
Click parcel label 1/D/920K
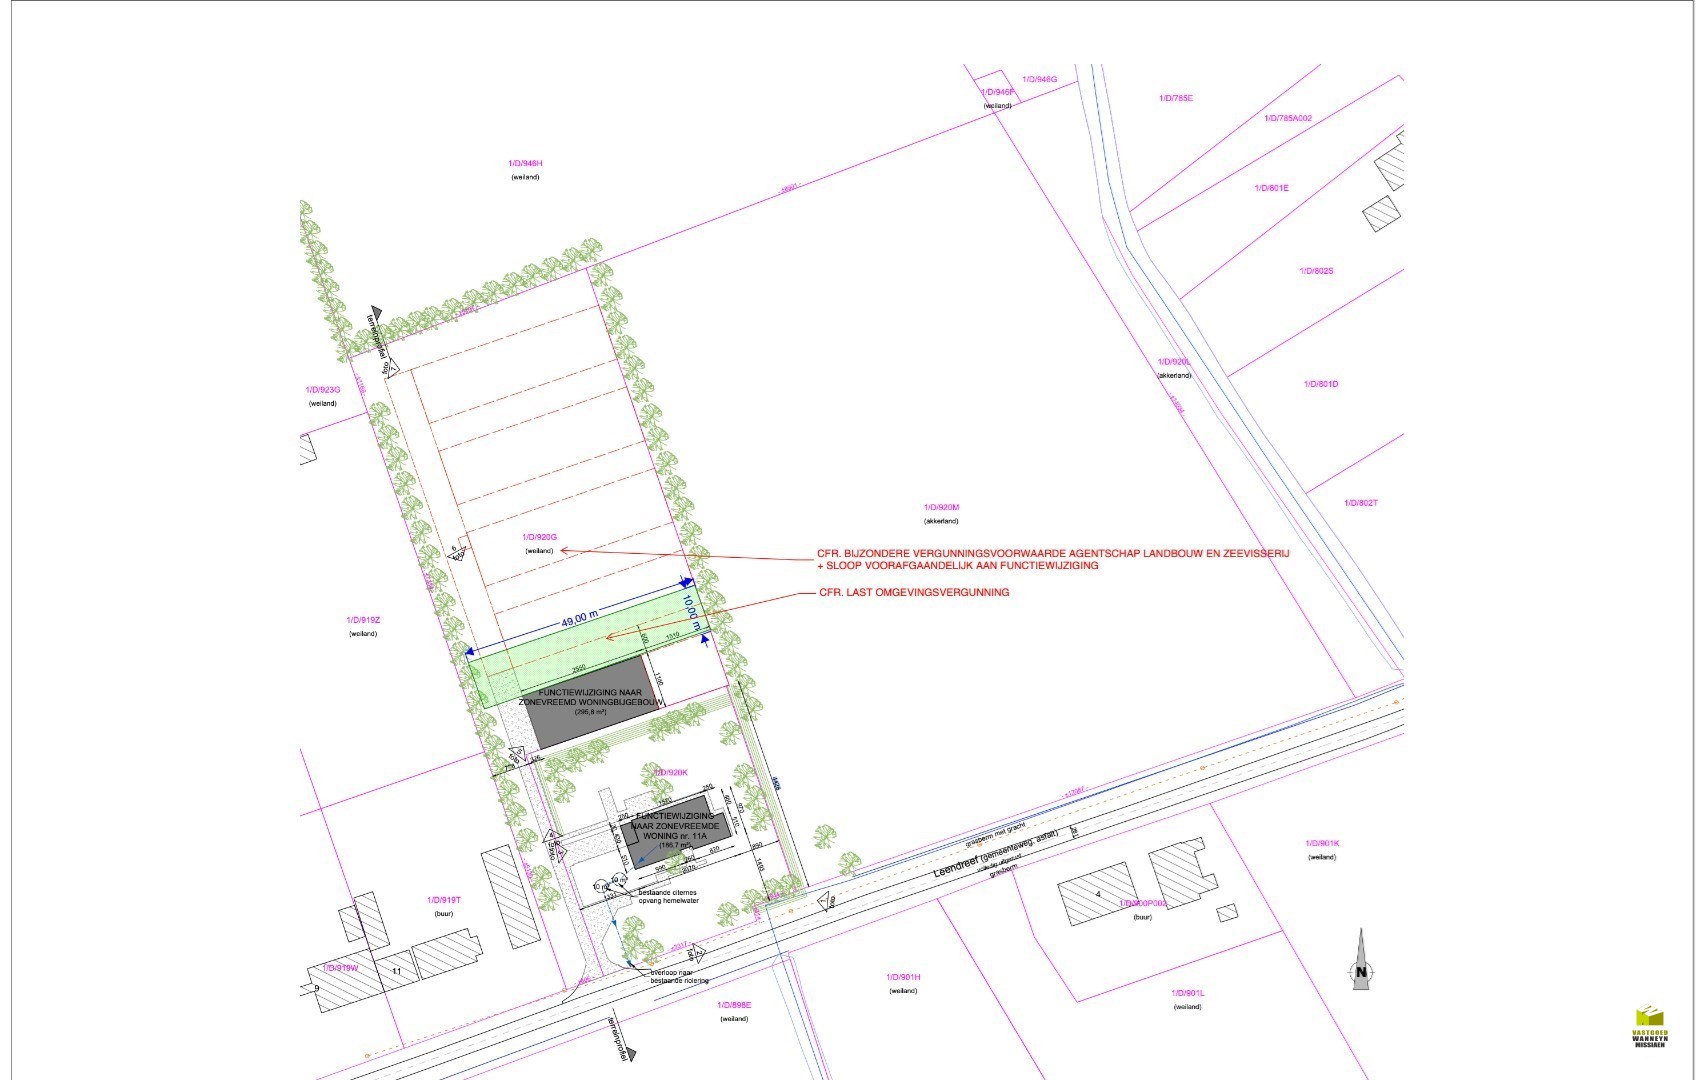pyautogui.click(x=672, y=773)
